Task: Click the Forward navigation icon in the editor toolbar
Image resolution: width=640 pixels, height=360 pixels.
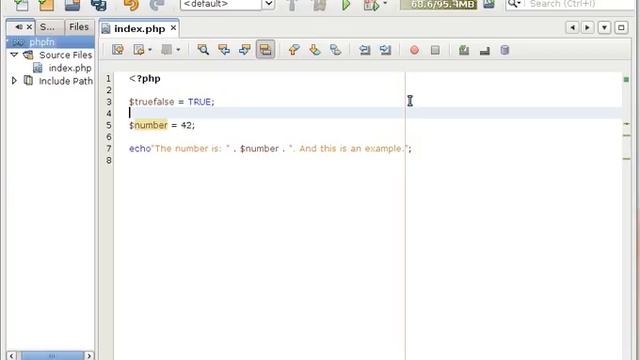Action: [166, 50]
